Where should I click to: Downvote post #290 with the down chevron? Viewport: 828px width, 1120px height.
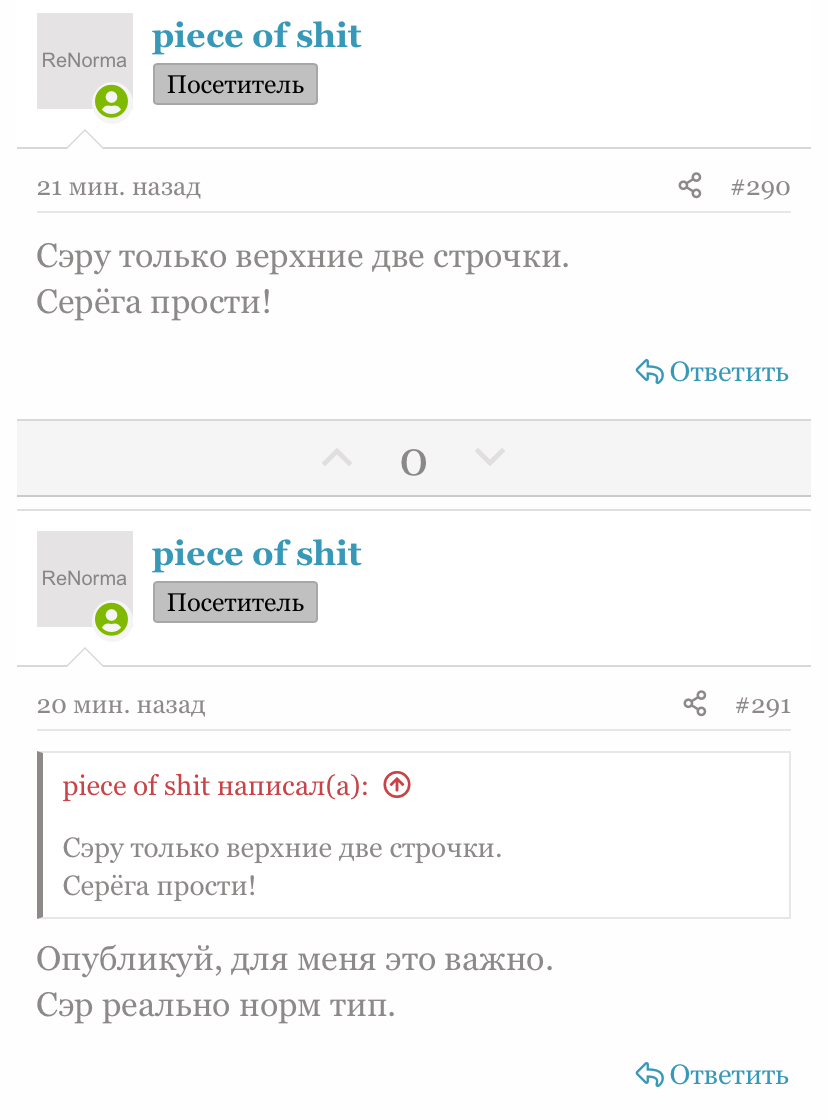pyautogui.click(x=489, y=457)
